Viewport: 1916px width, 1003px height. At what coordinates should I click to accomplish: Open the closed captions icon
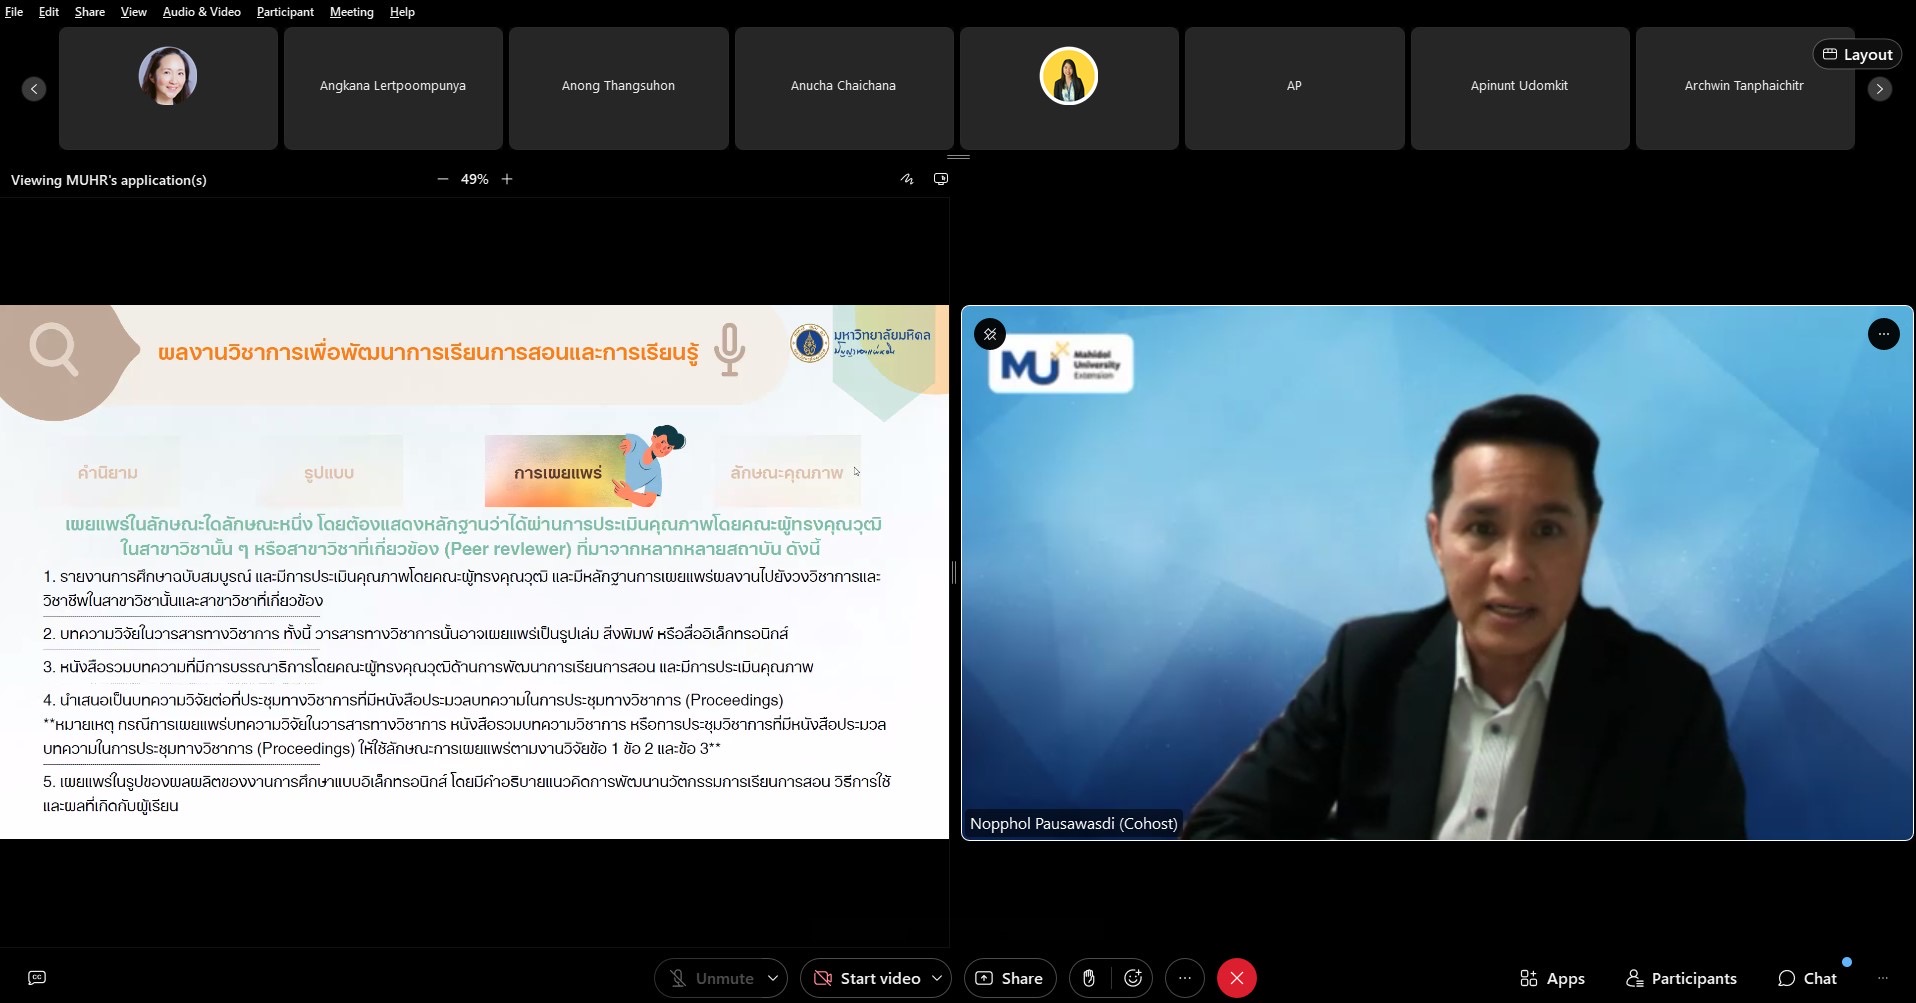pos(37,978)
